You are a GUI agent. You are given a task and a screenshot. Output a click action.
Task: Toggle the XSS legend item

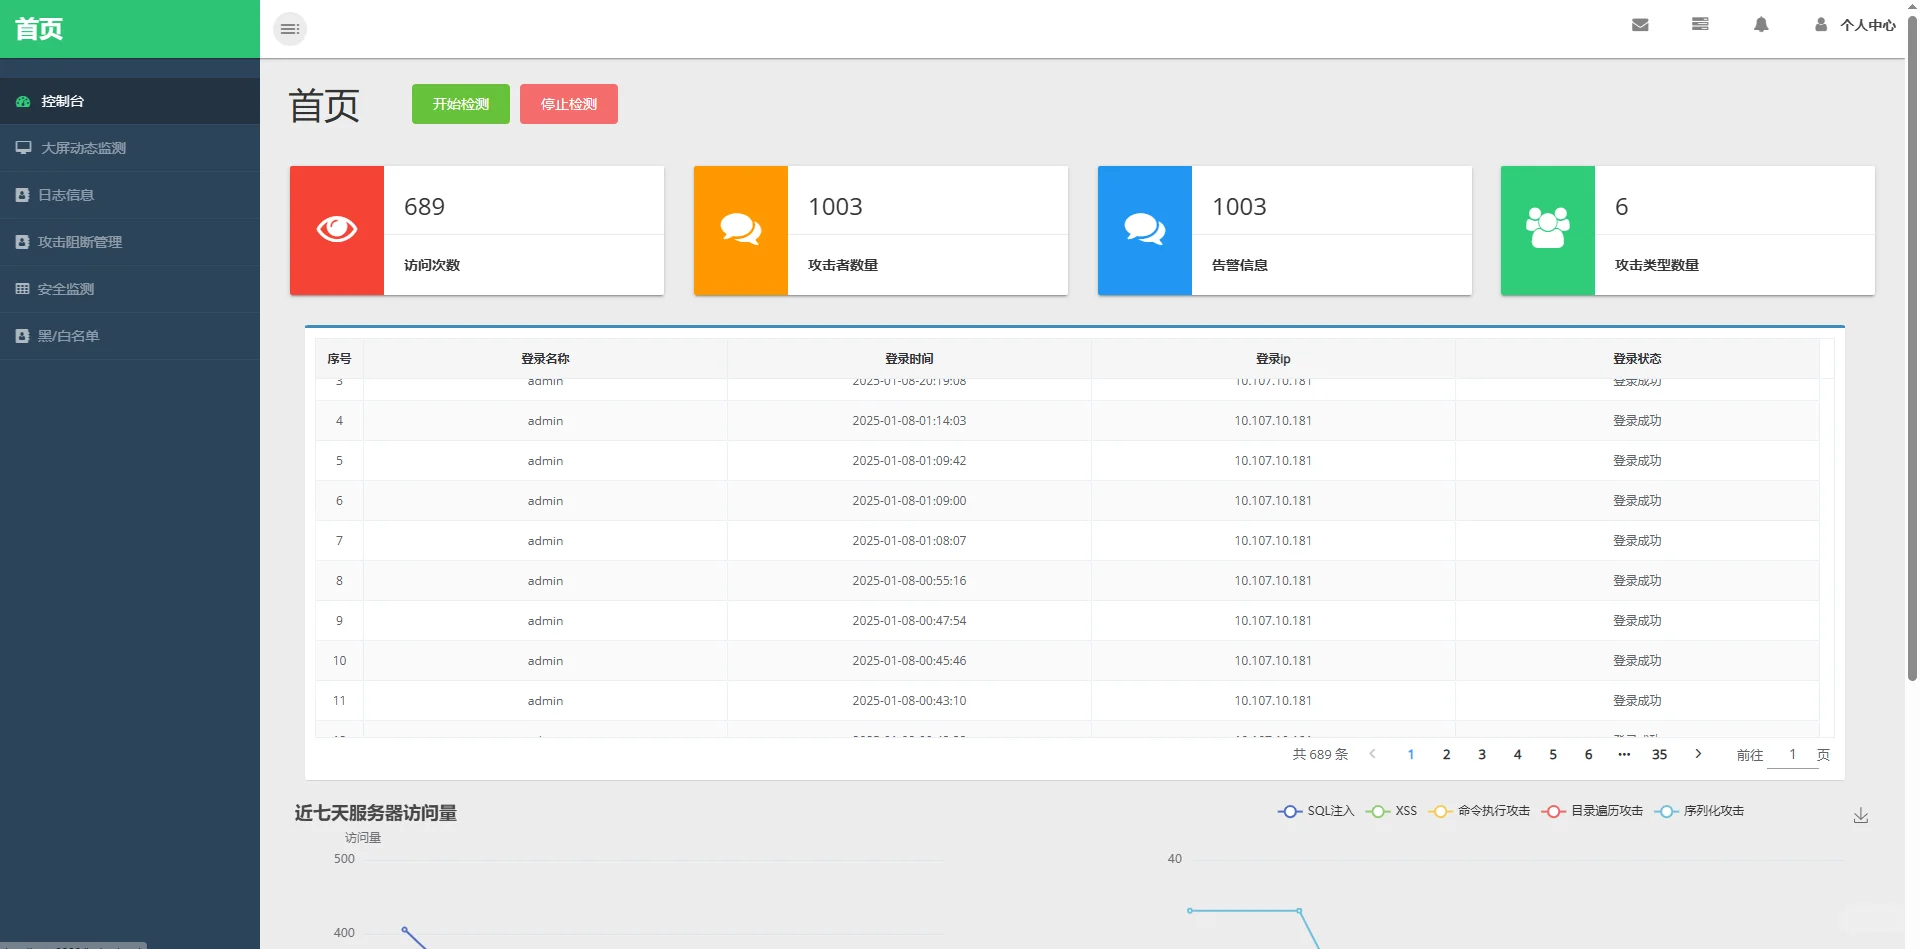coord(1380,811)
